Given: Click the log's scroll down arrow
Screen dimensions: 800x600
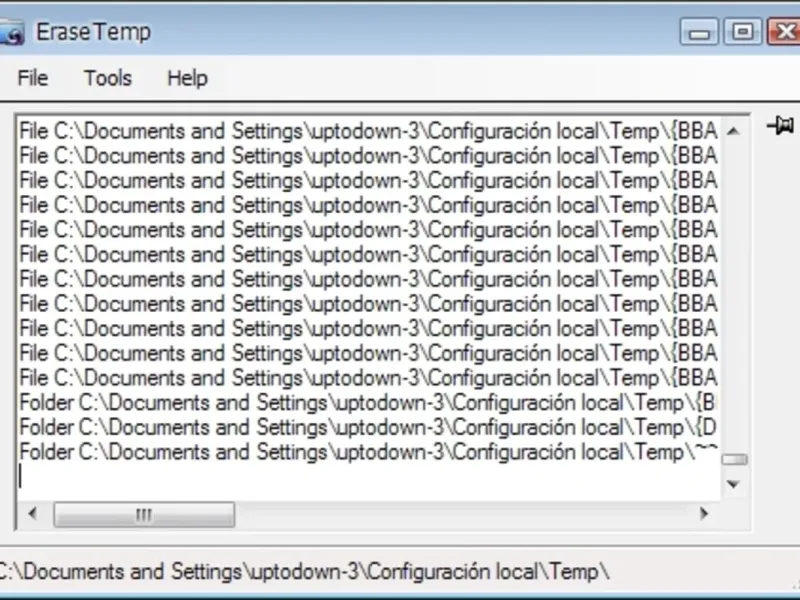Looking at the screenshot, I should pos(734,485).
